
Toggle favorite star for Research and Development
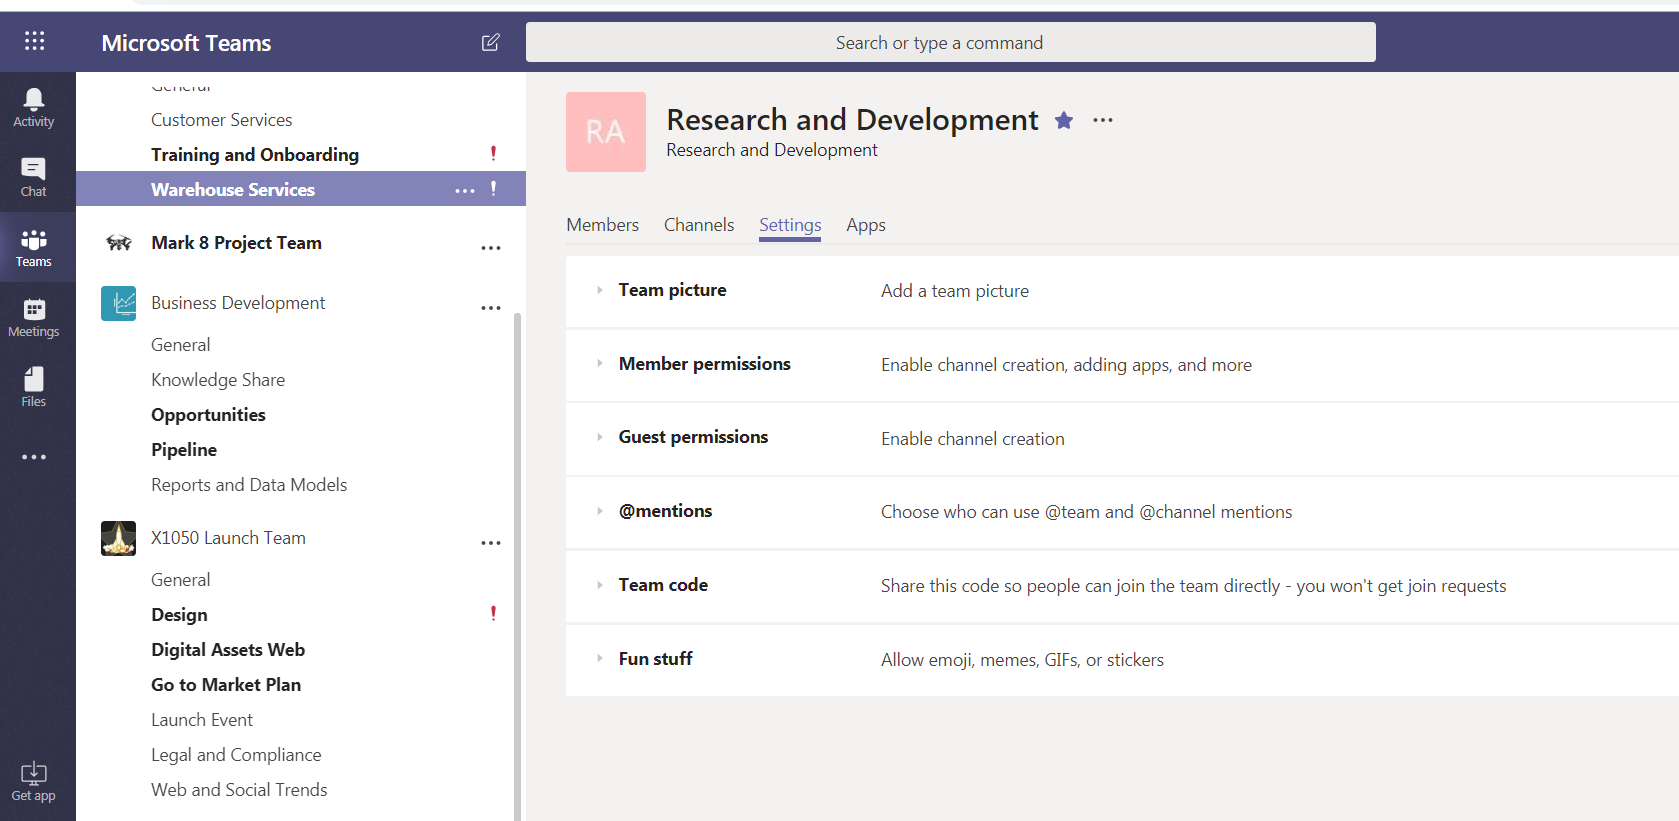1064,120
